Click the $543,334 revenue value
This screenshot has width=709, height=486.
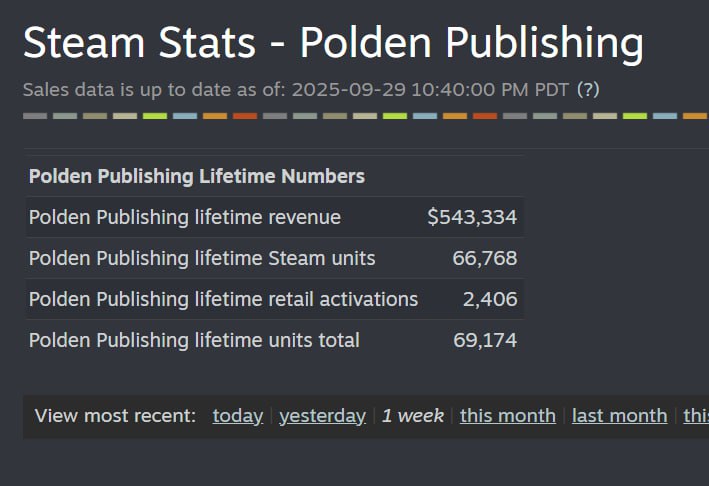tap(472, 217)
